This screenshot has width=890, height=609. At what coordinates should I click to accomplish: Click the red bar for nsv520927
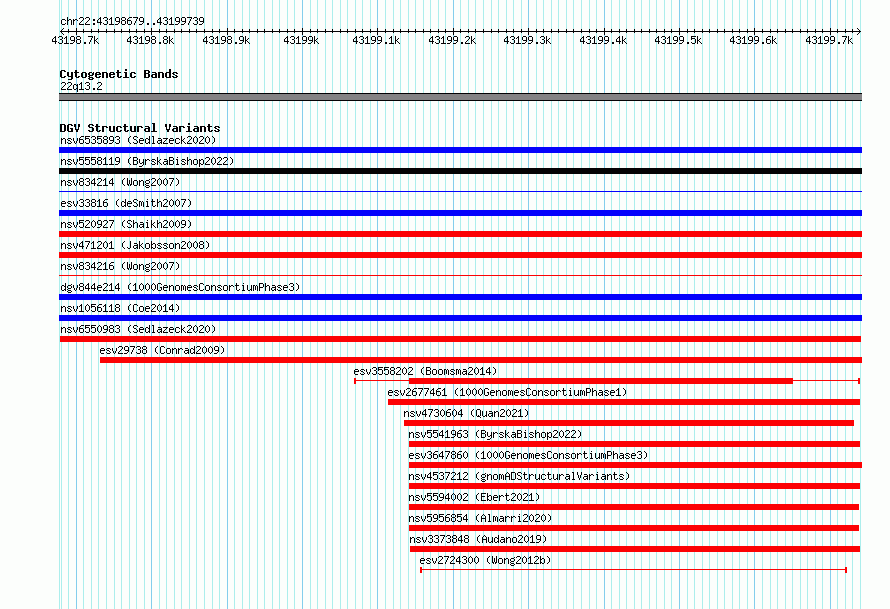pyautogui.click(x=460, y=234)
